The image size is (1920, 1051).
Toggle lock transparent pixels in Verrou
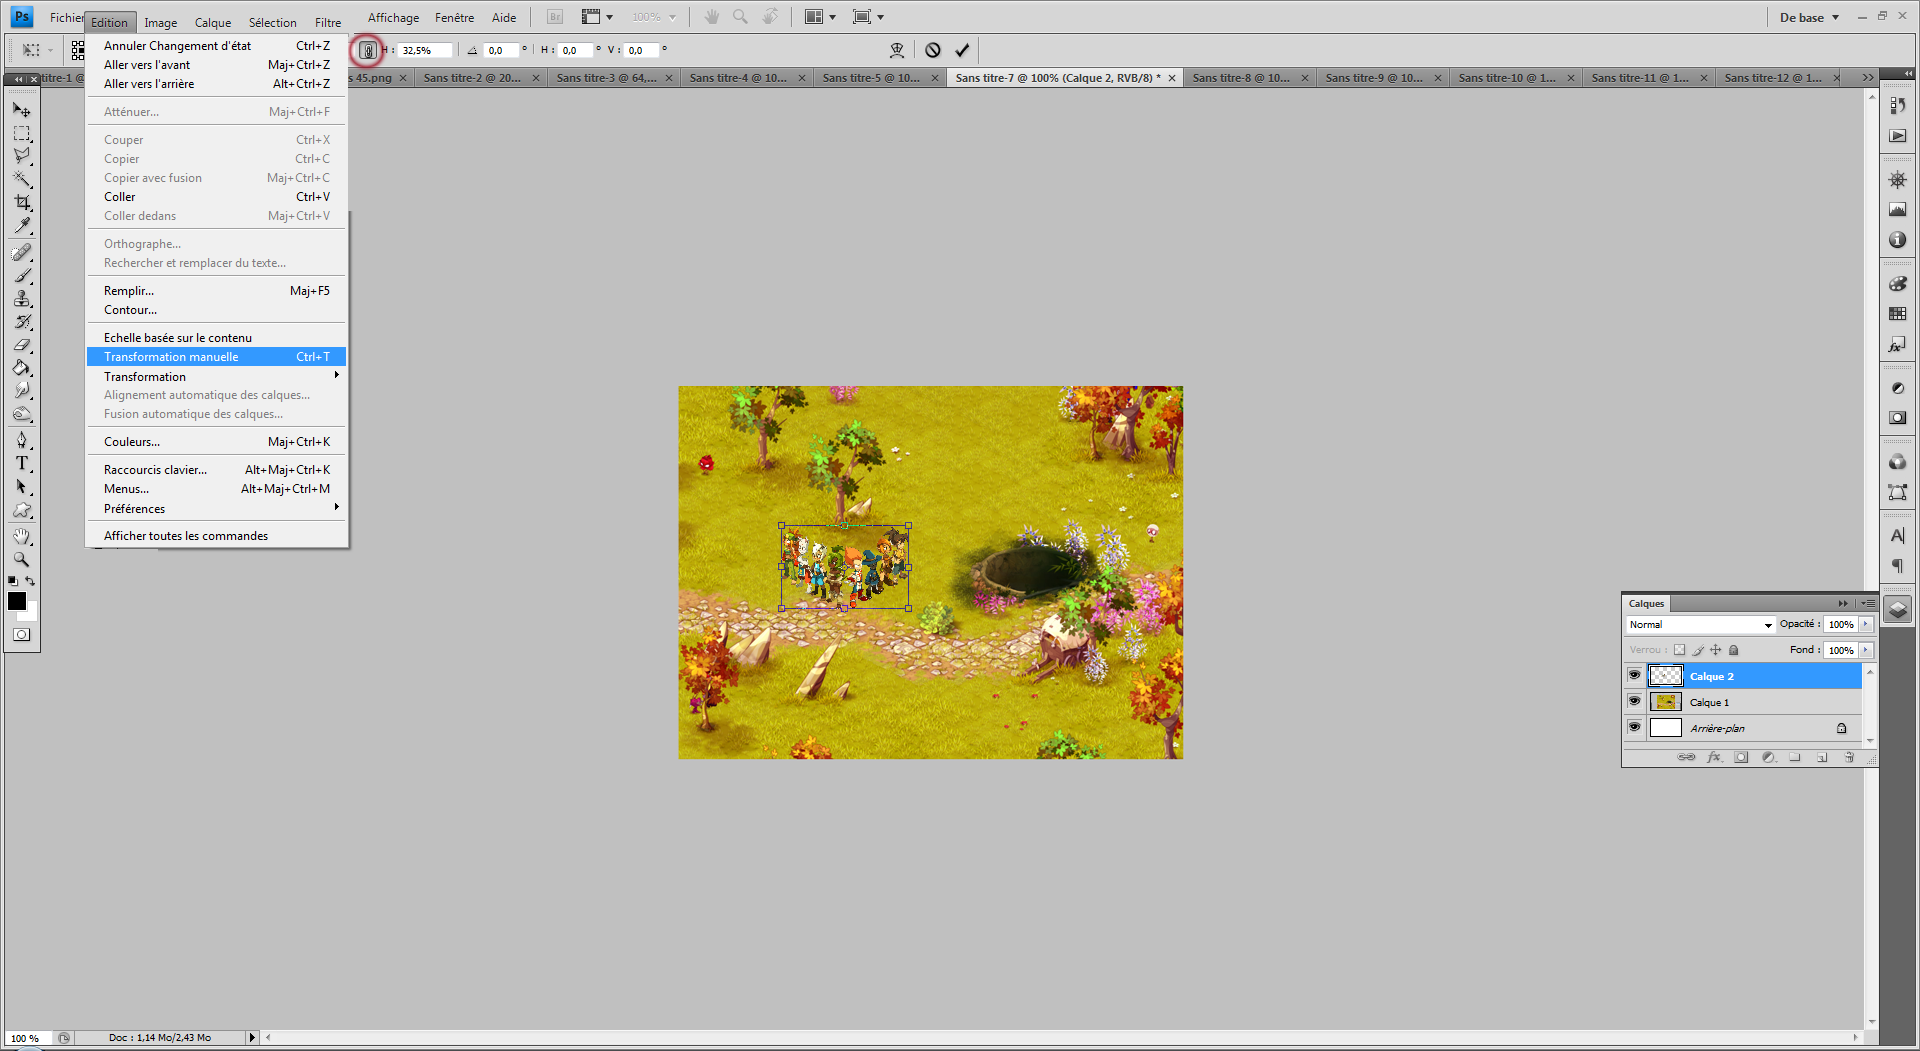click(1679, 650)
